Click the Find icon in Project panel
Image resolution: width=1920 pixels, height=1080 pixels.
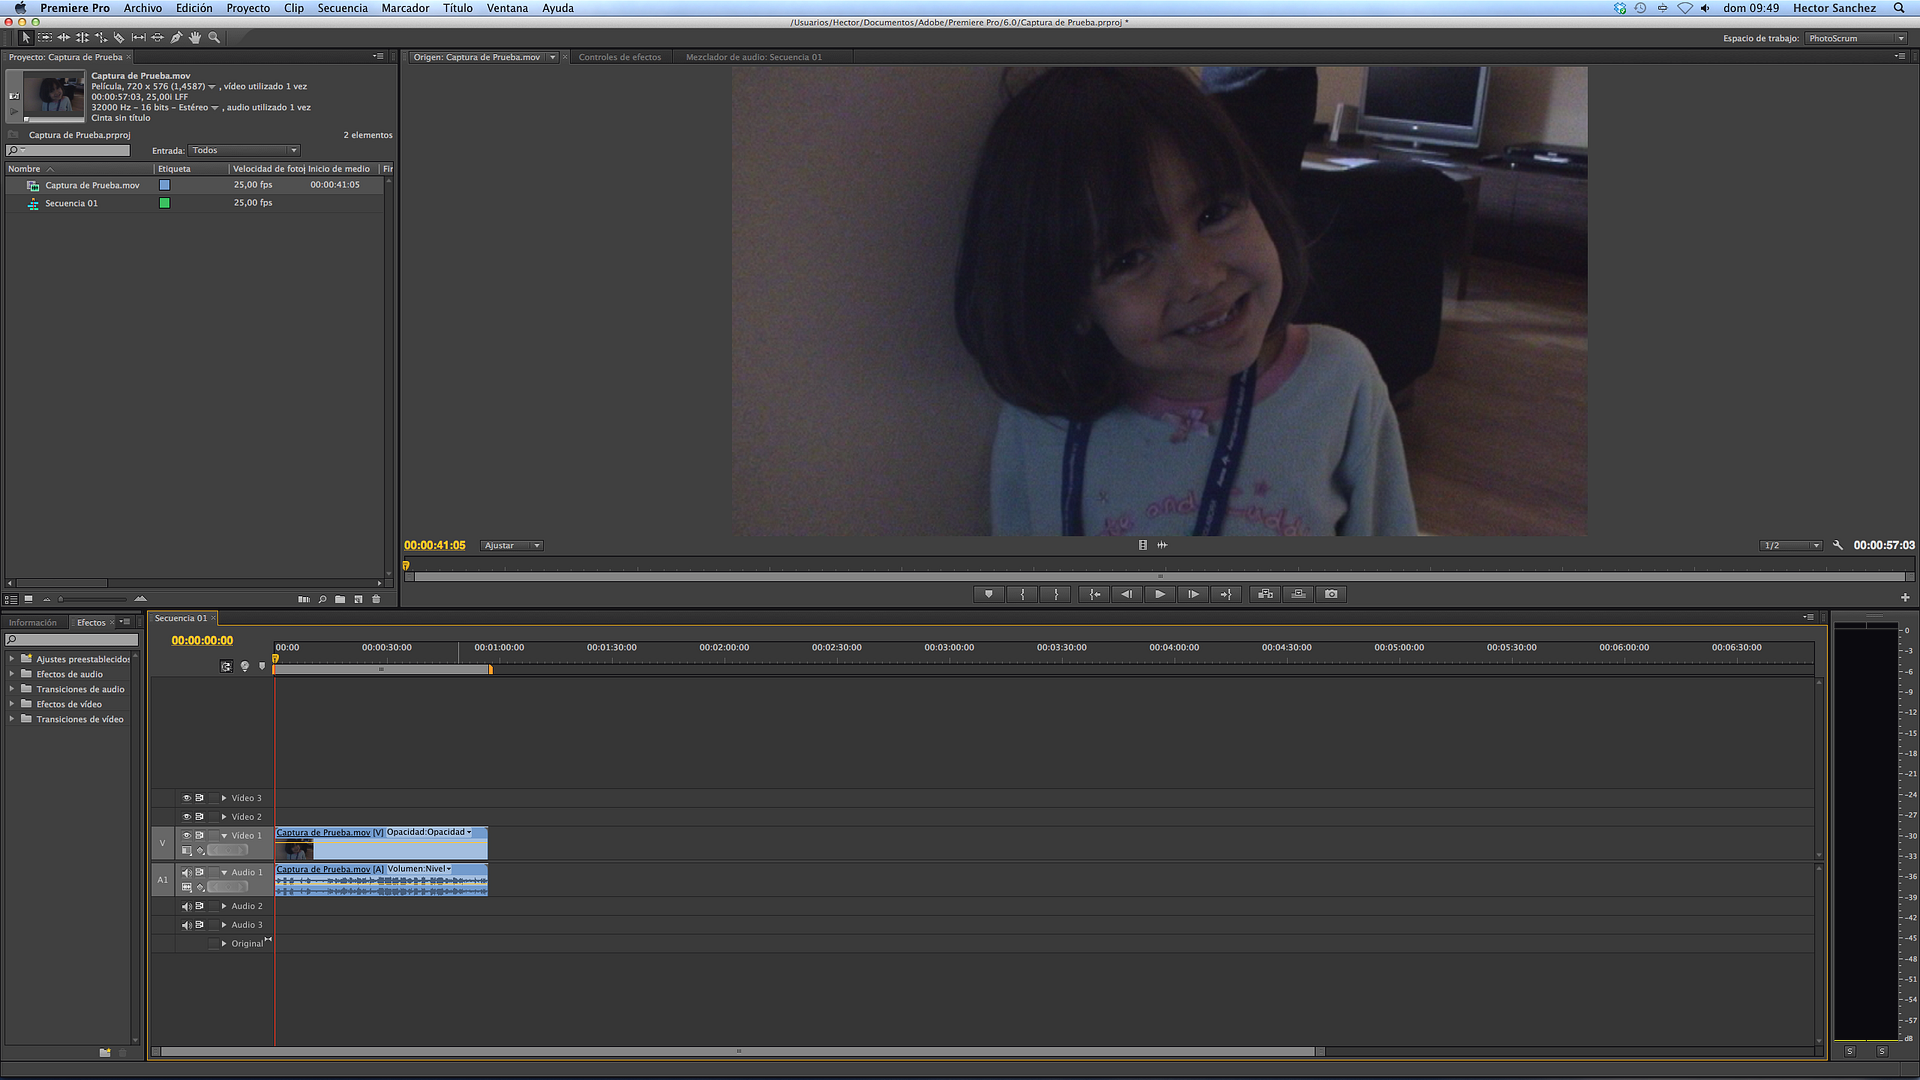pos(322,599)
